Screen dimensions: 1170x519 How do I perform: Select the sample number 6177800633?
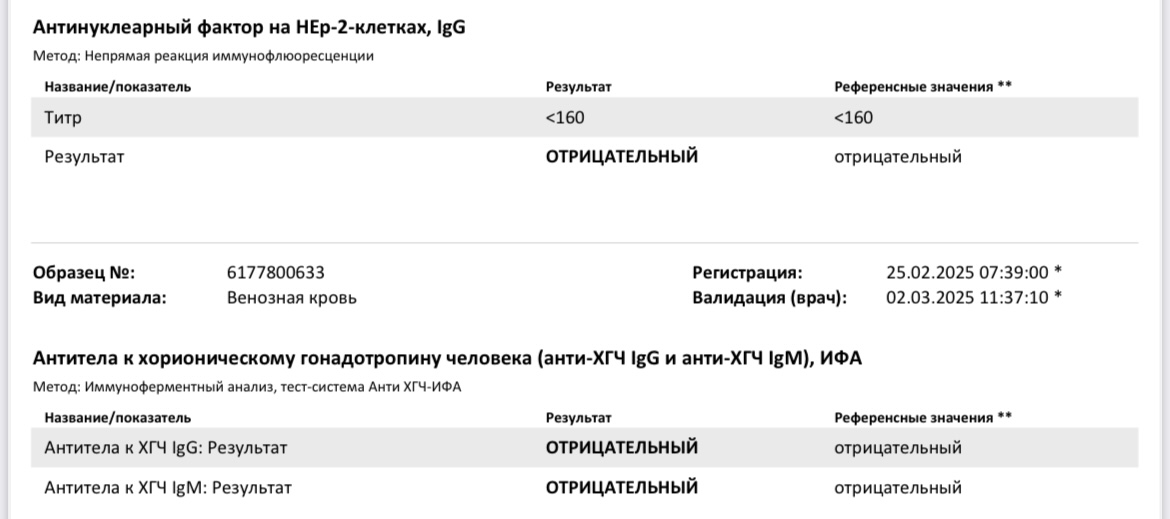[x=276, y=273]
